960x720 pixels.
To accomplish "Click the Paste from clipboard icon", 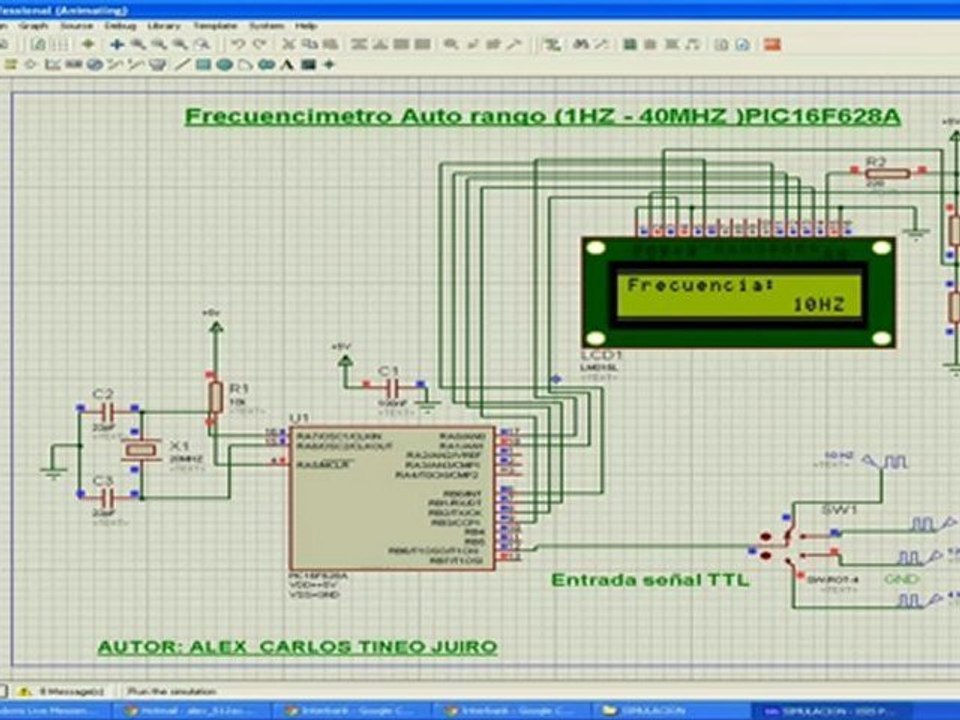I will tap(331, 45).
